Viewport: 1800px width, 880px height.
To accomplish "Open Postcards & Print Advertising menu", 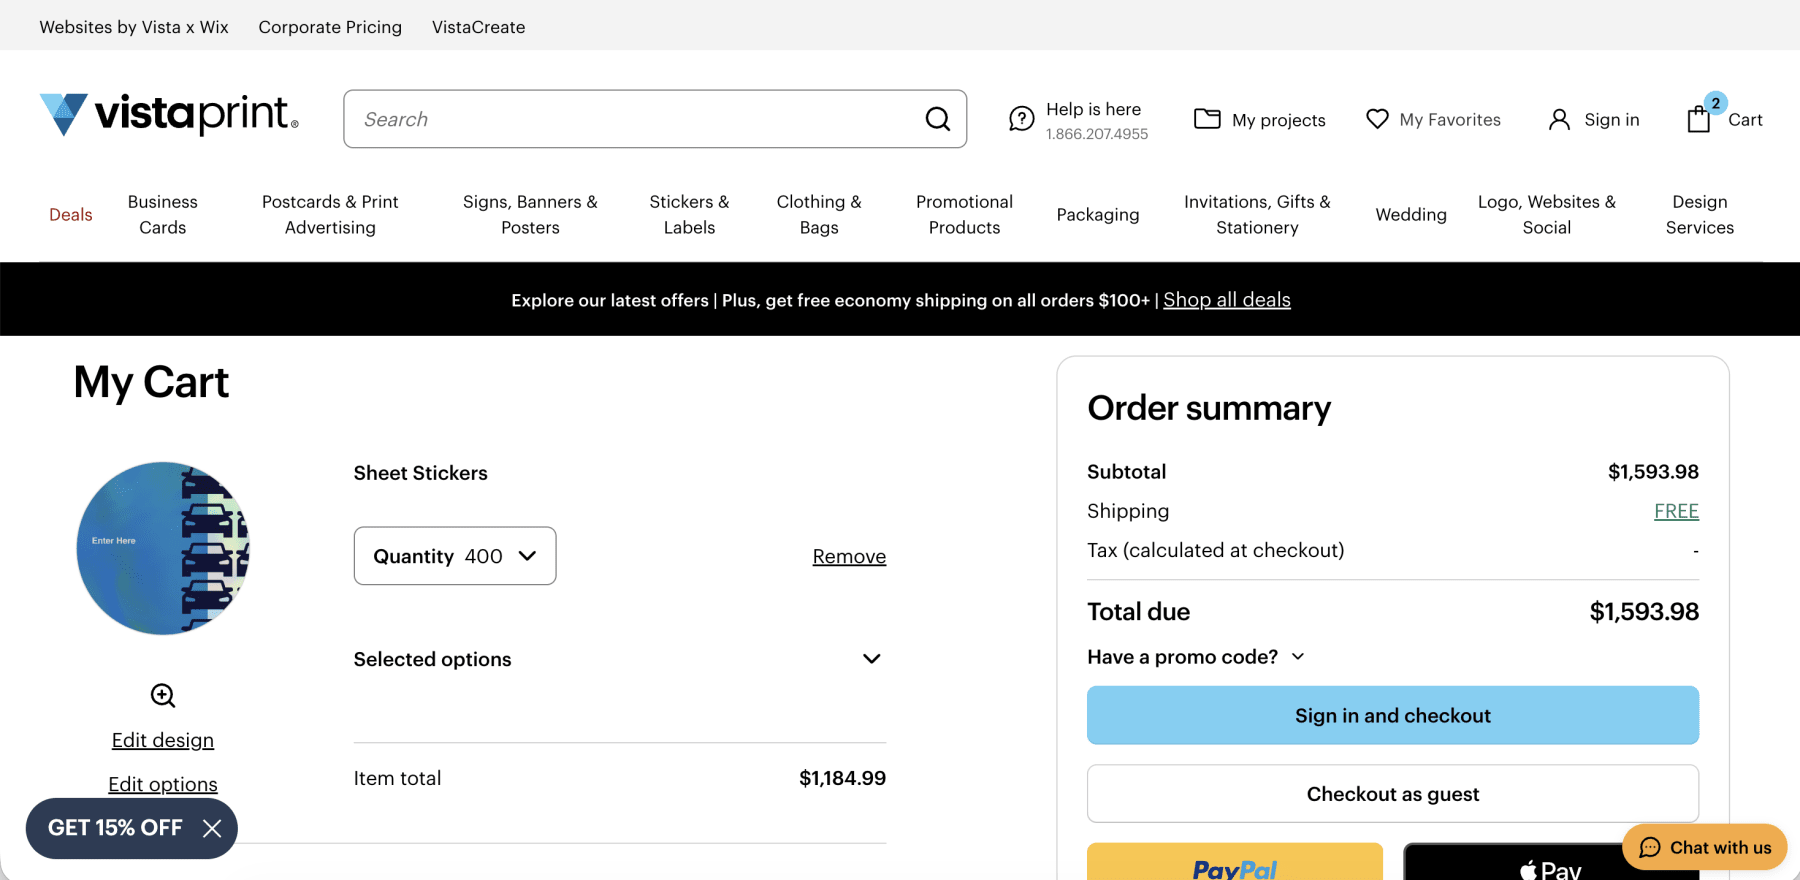I will tap(330, 214).
